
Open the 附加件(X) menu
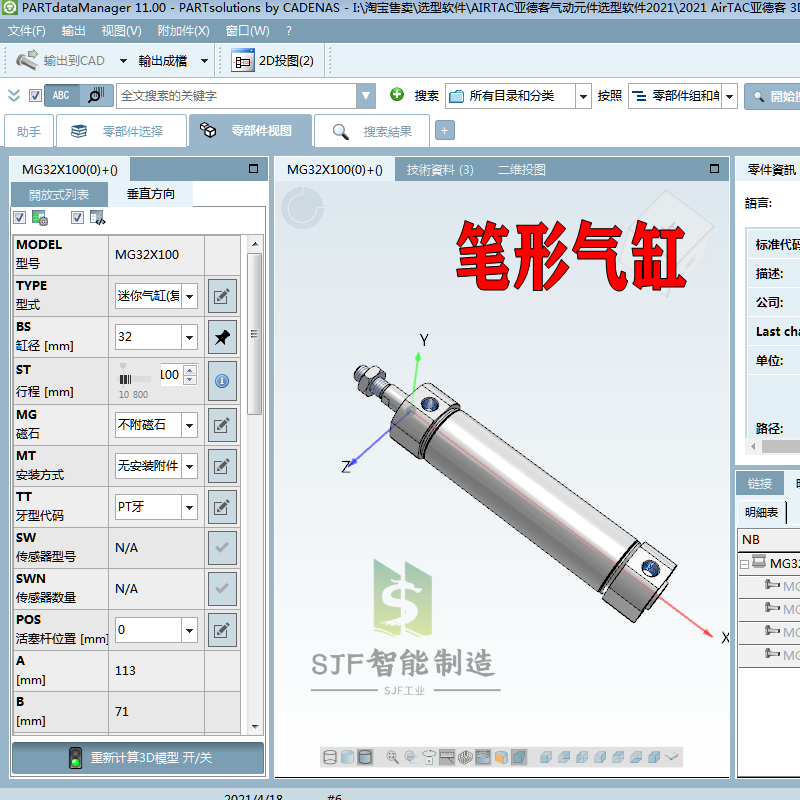[x=183, y=31]
